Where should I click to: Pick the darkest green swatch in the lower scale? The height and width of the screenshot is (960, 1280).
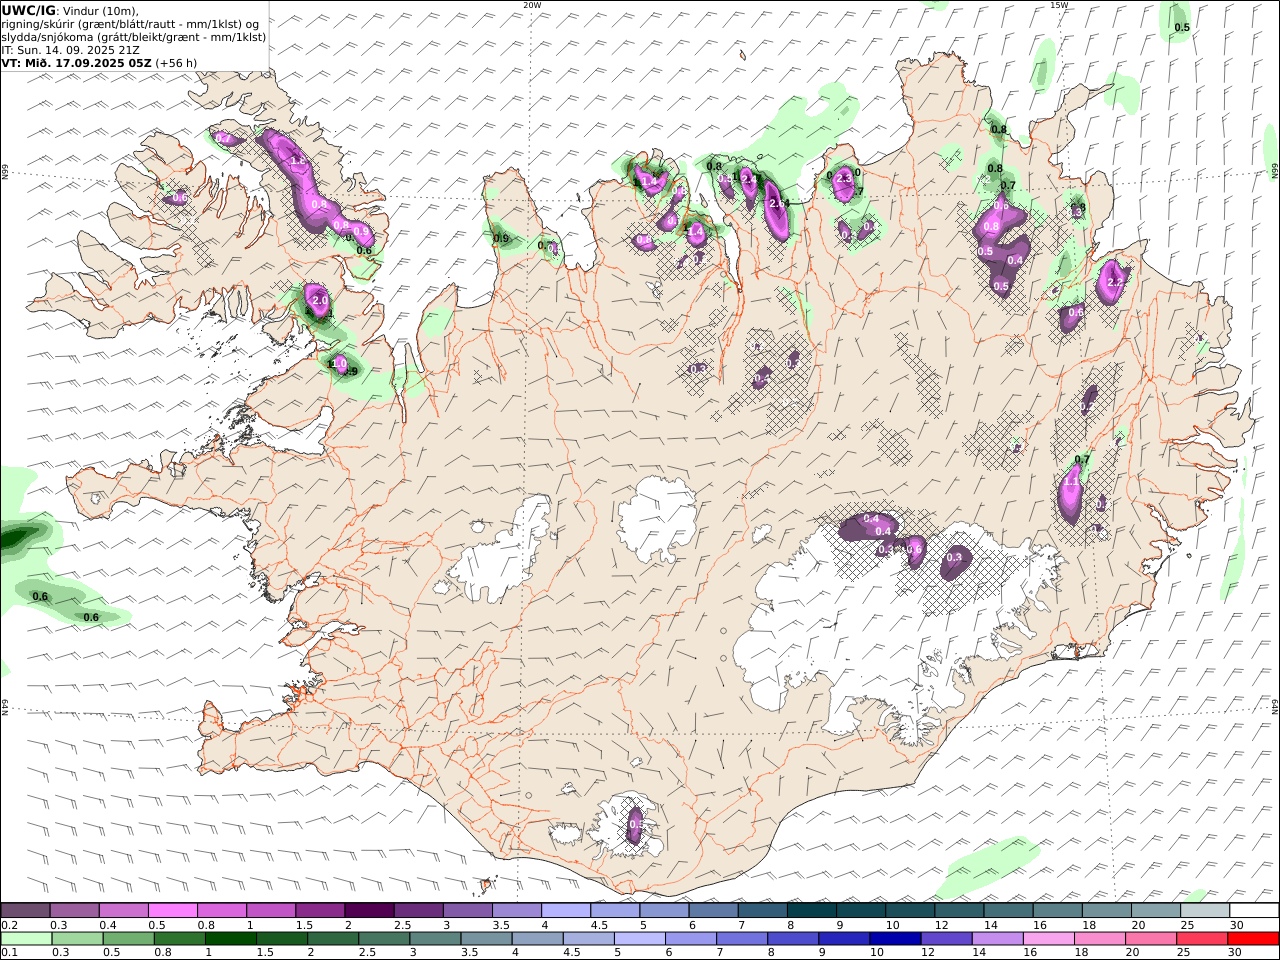click(231, 939)
